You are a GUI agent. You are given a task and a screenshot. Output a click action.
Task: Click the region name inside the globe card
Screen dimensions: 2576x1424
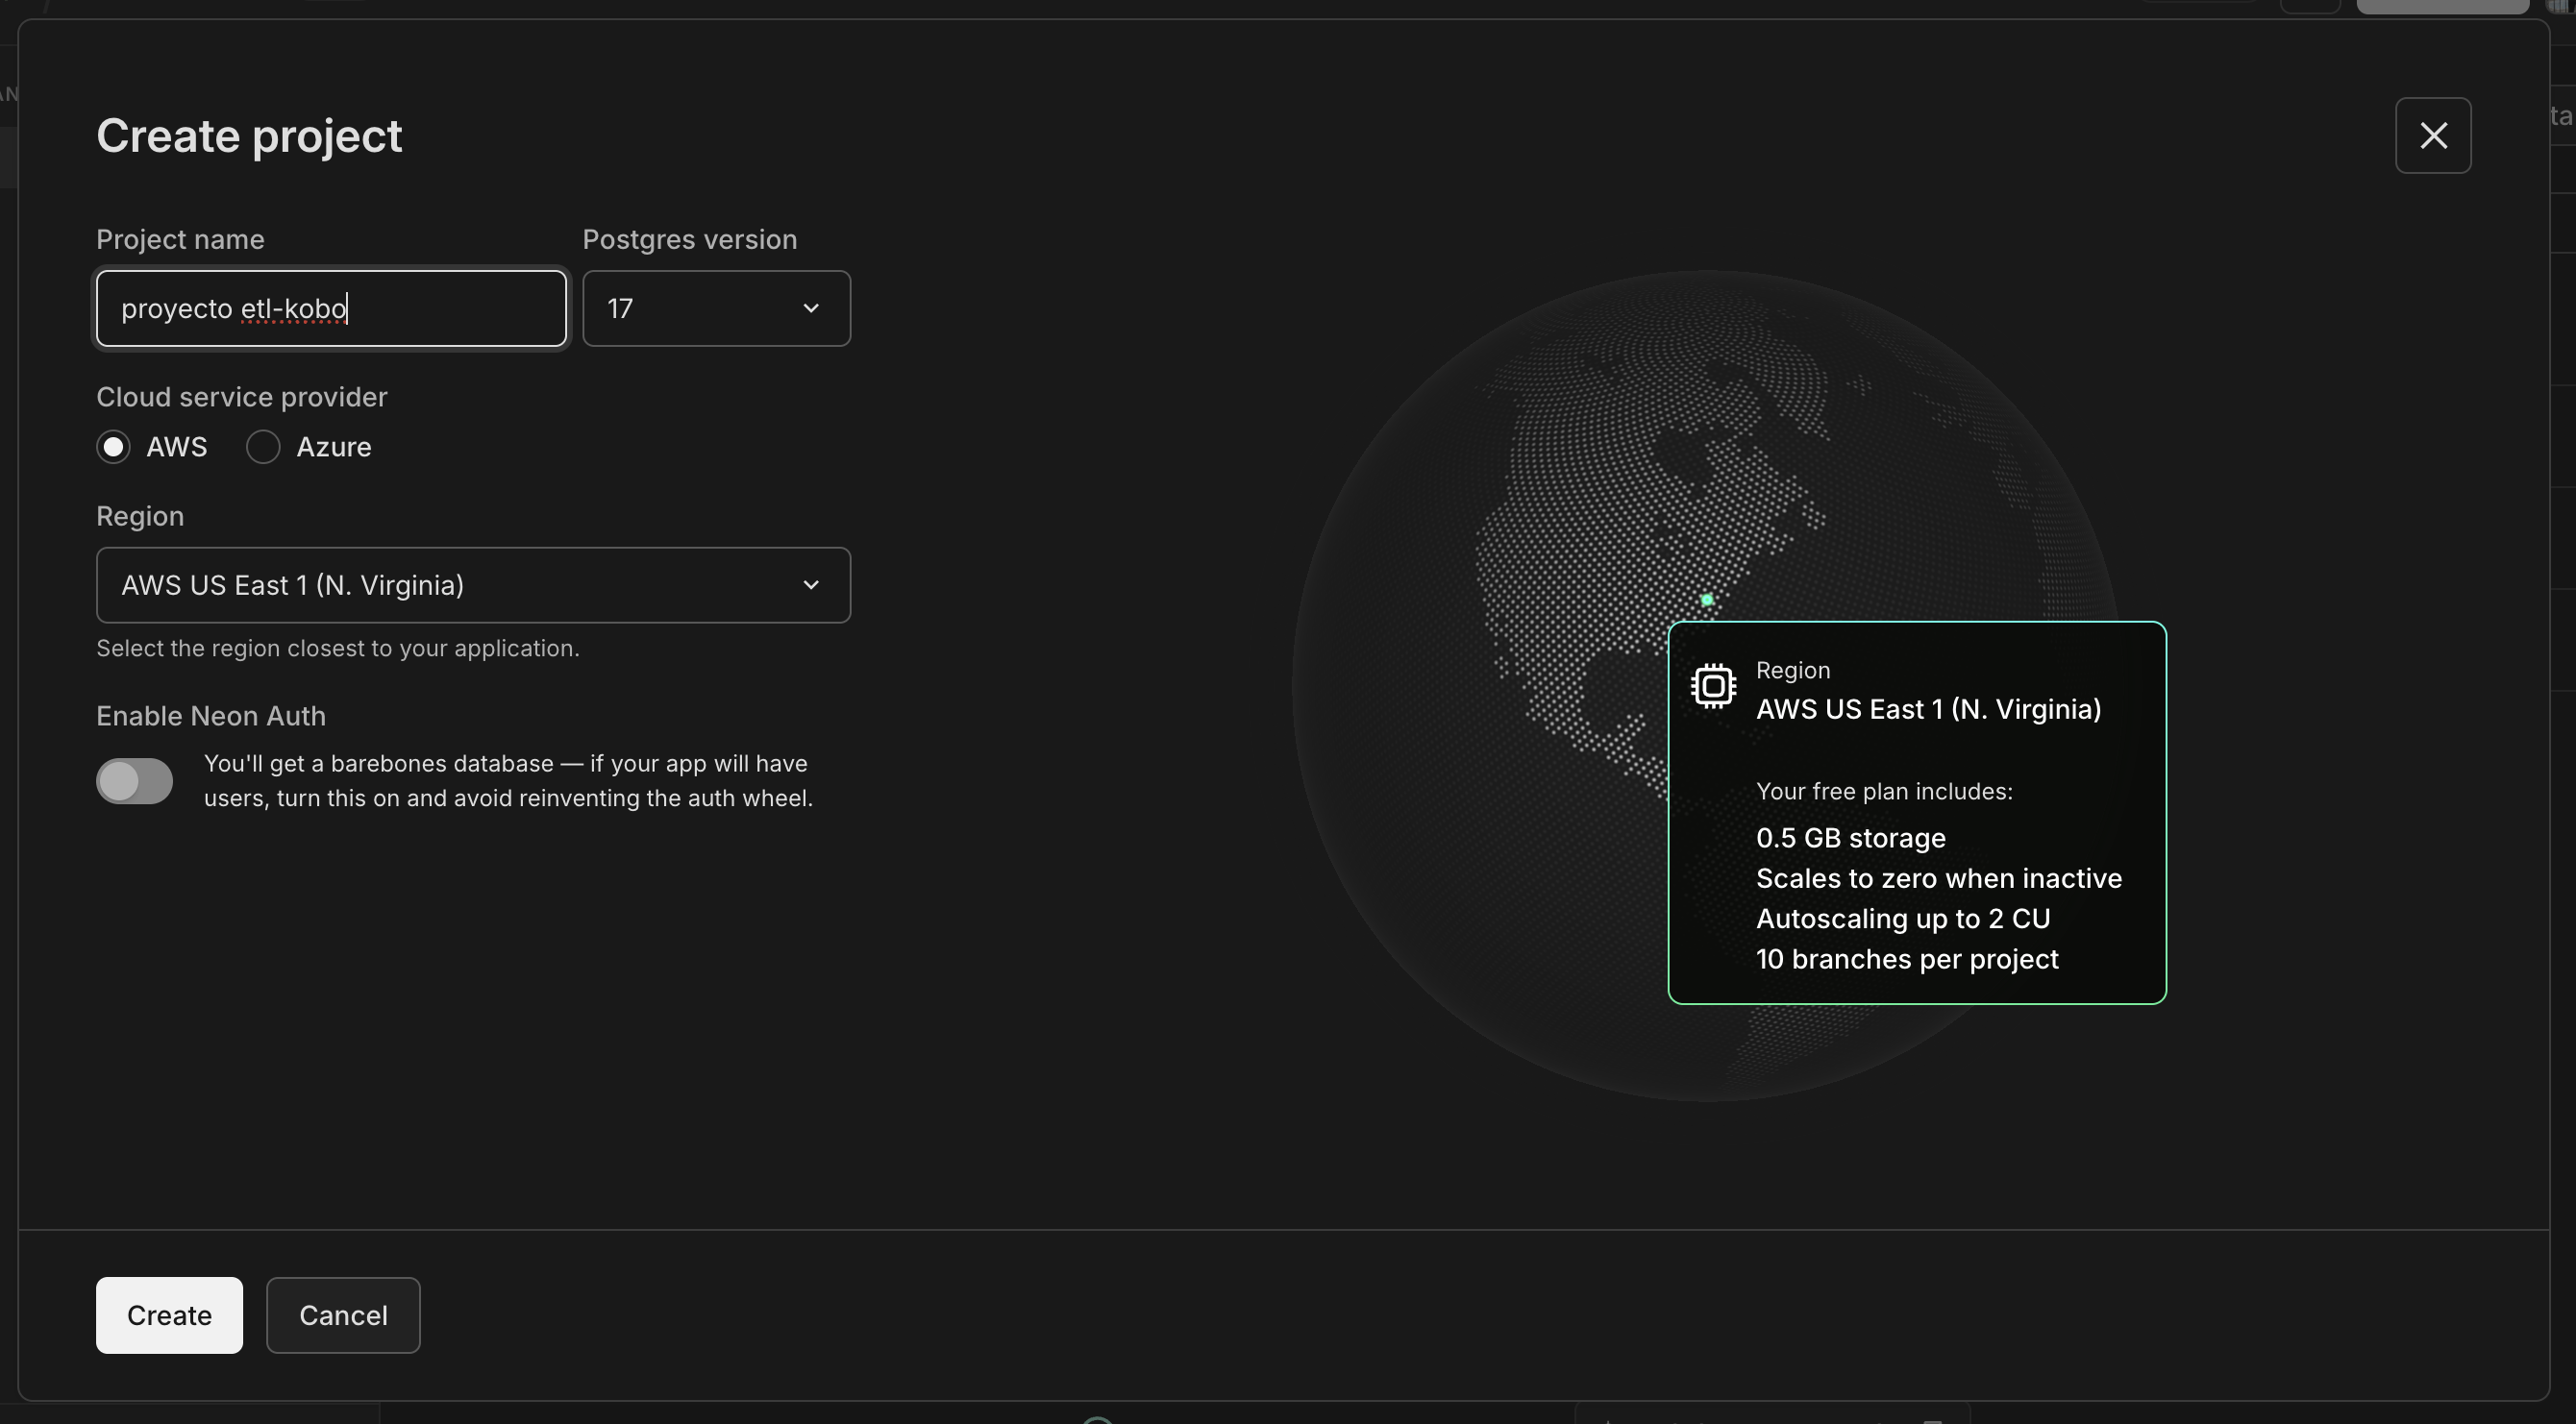(1927, 709)
